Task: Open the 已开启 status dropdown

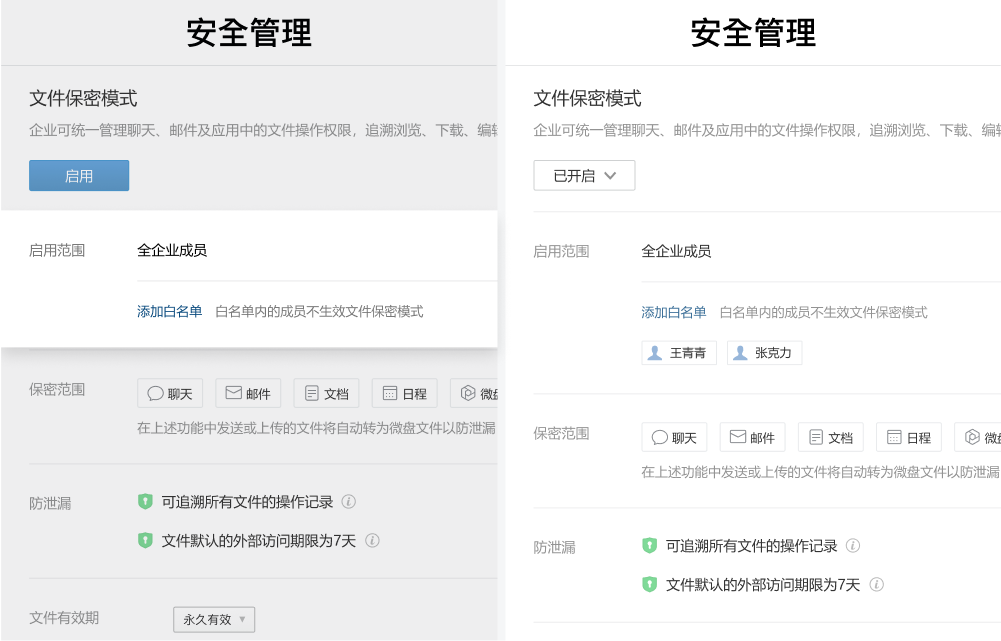Action: [584, 176]
